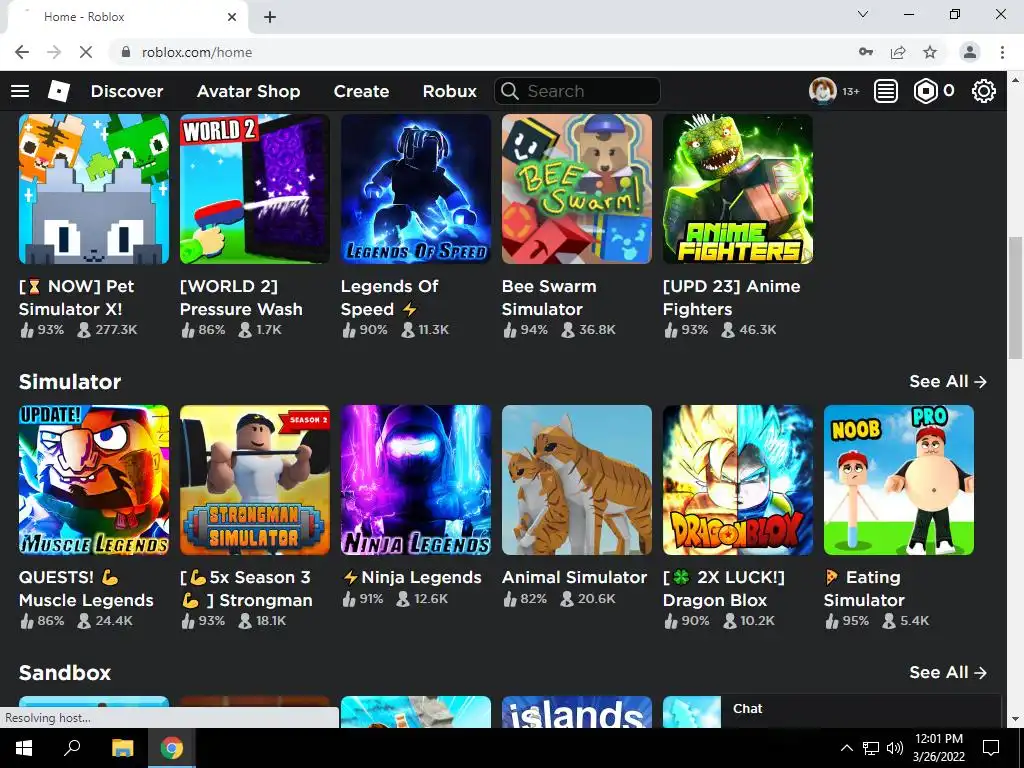Open the Windows notification center icon

[x=991, y=748]
